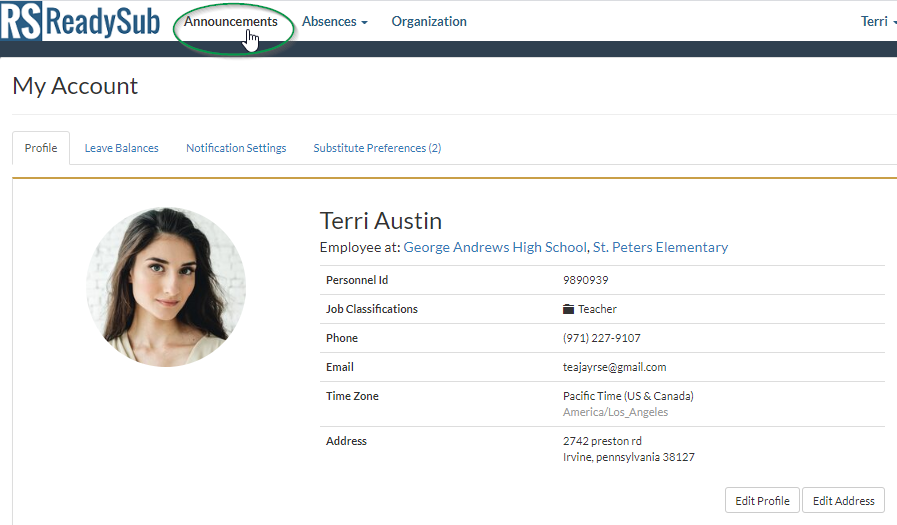
Task: Click the Job Classifications row label
Action: click(372, 309)
